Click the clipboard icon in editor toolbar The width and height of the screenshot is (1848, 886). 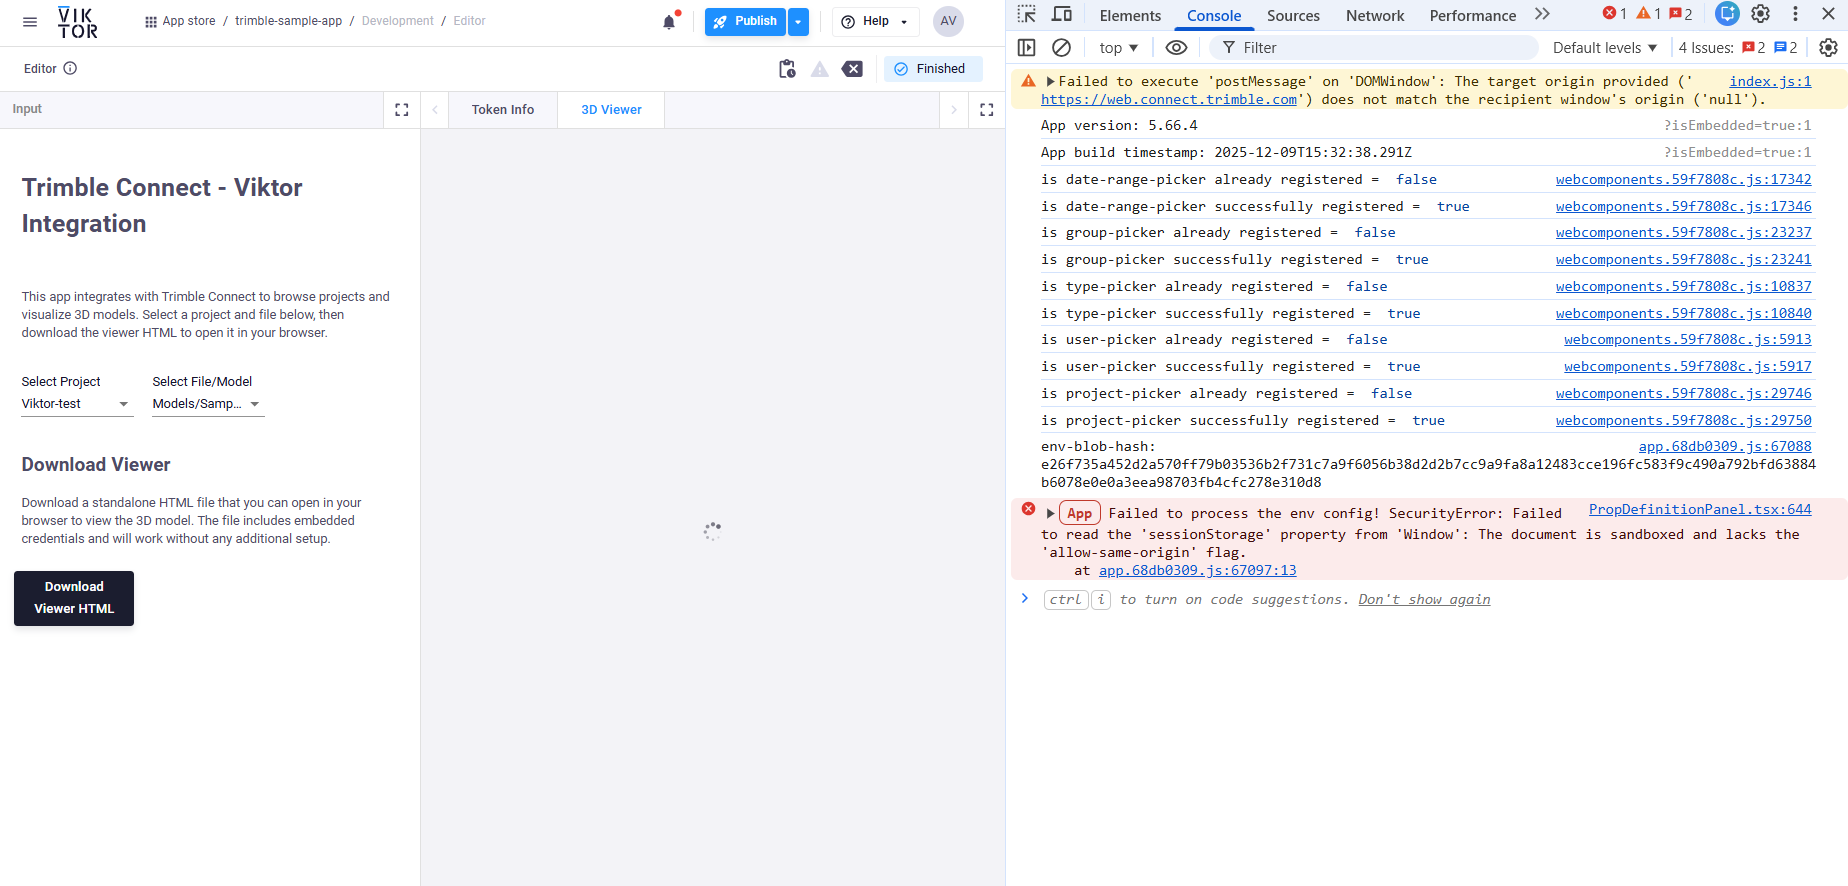pyautogui.click(x=787, y=69)
